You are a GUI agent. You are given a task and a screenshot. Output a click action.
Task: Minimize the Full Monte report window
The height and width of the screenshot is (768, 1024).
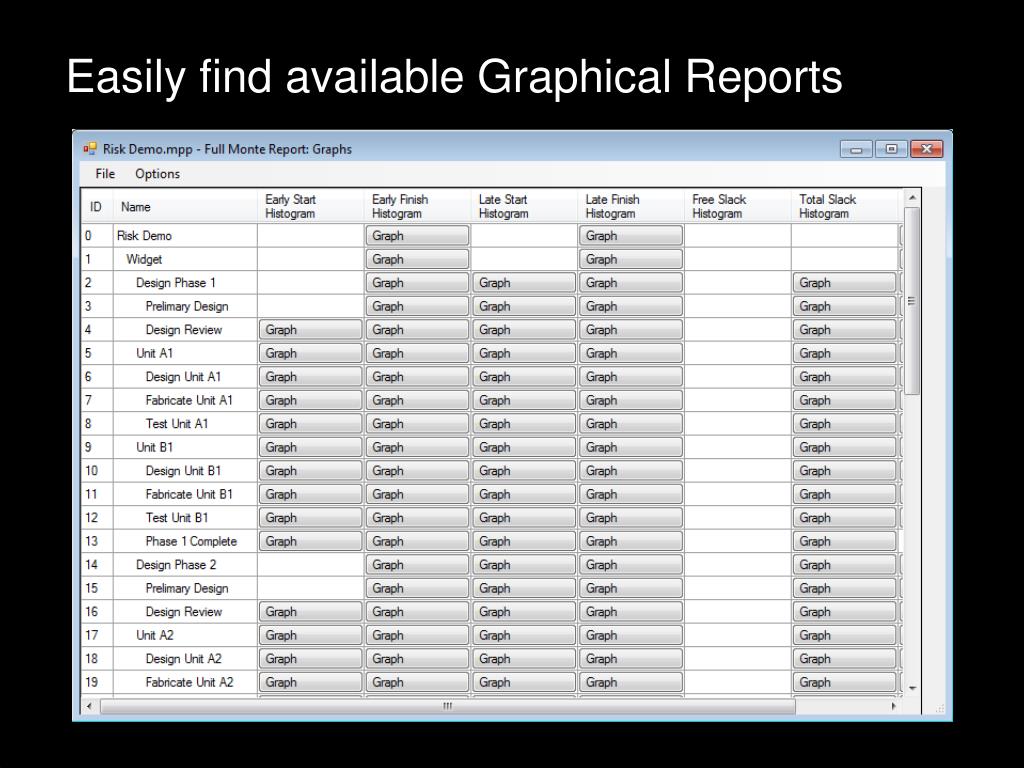point(856,150)
